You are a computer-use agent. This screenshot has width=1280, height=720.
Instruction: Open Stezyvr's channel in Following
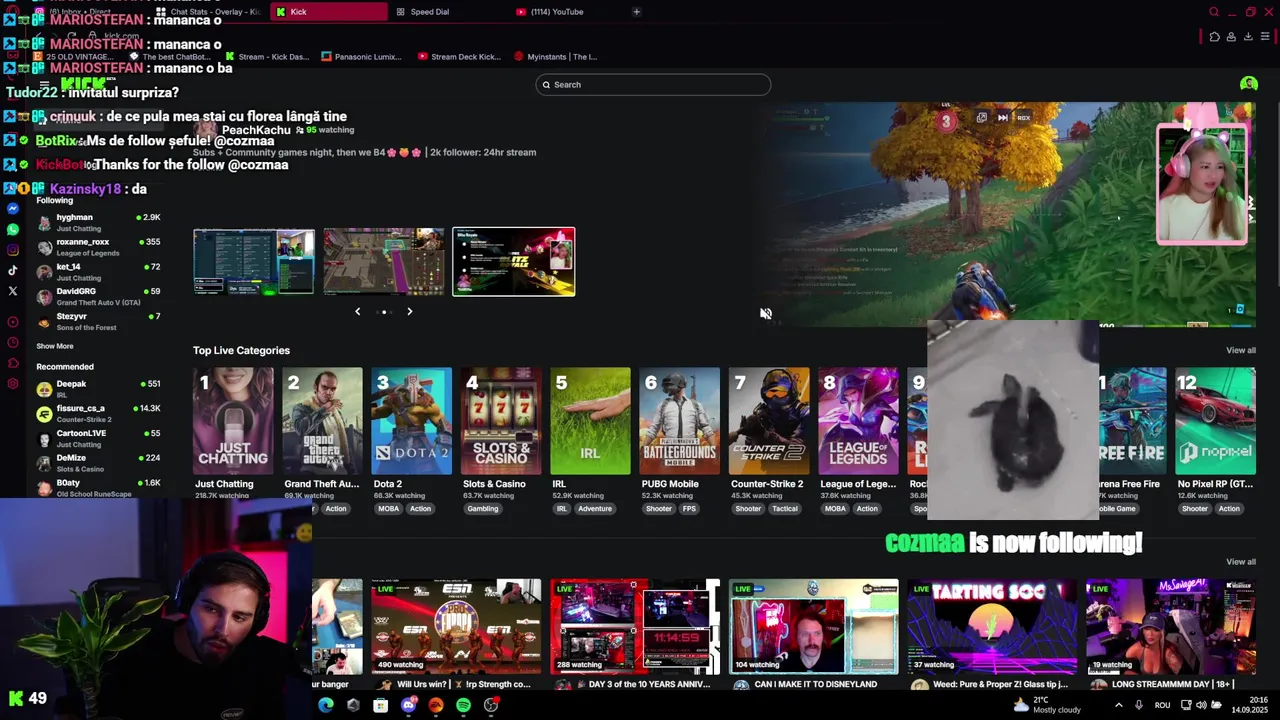(98, 321)
